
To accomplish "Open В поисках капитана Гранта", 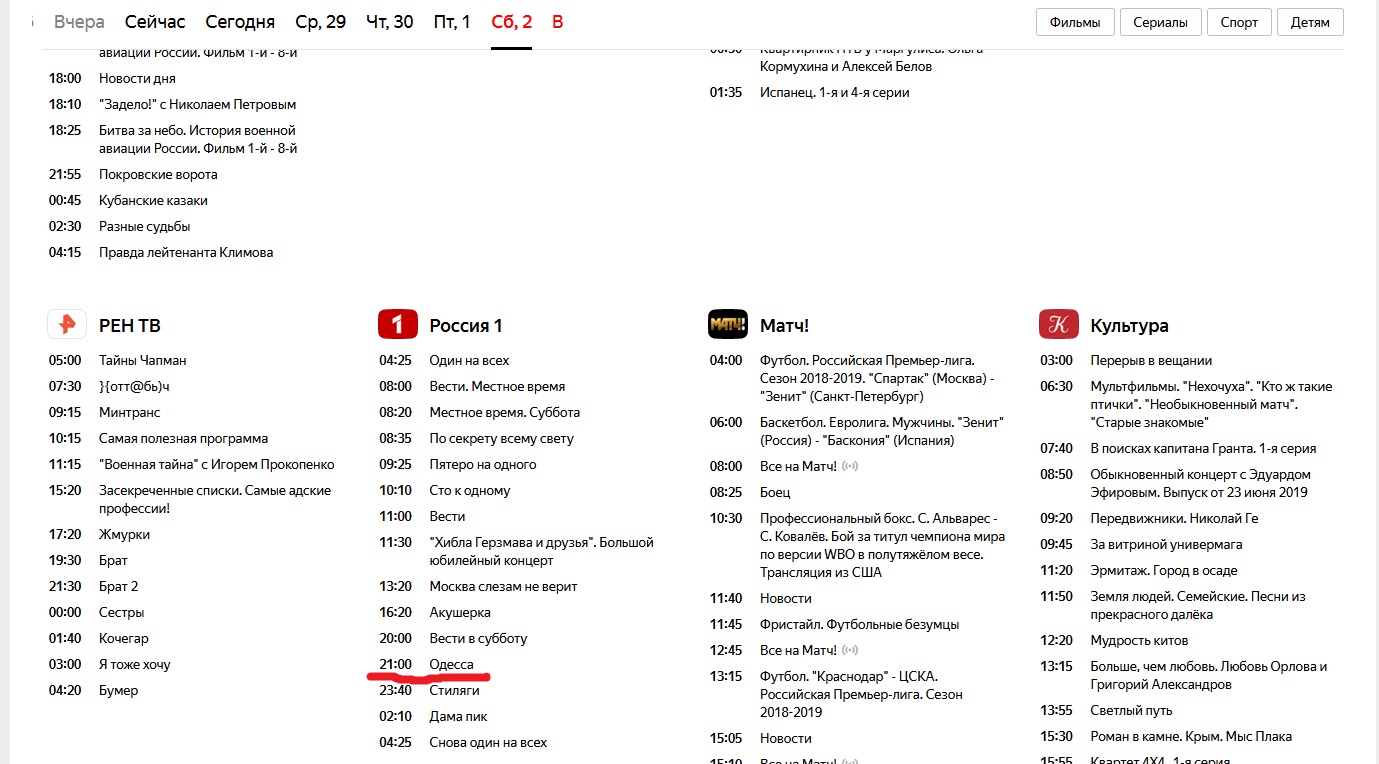I will click(x=1203, y=448).
